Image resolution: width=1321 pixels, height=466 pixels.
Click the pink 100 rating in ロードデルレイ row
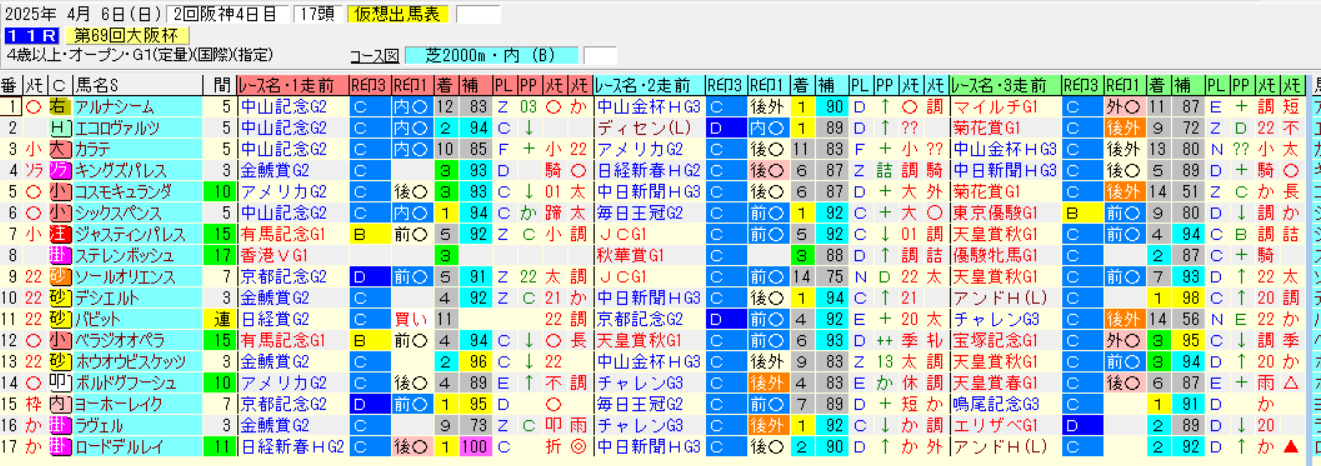[474, 446]
